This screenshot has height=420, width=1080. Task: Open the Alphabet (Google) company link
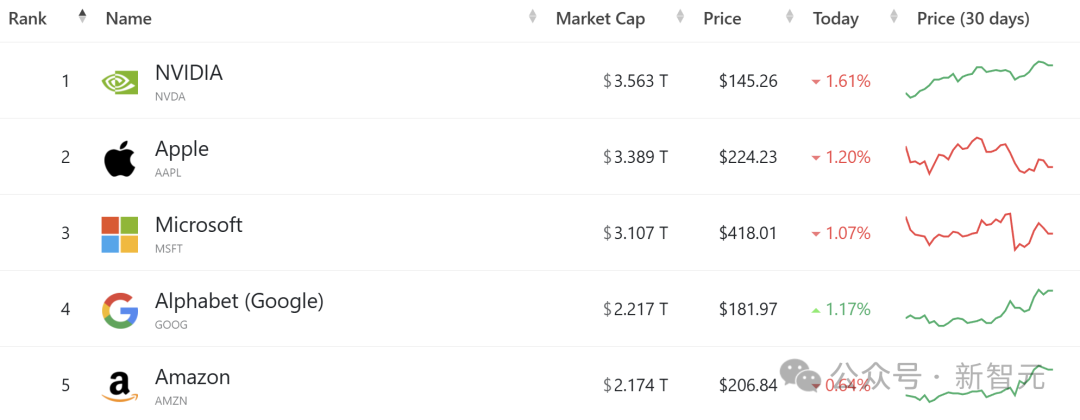click(x=239, y=301)
